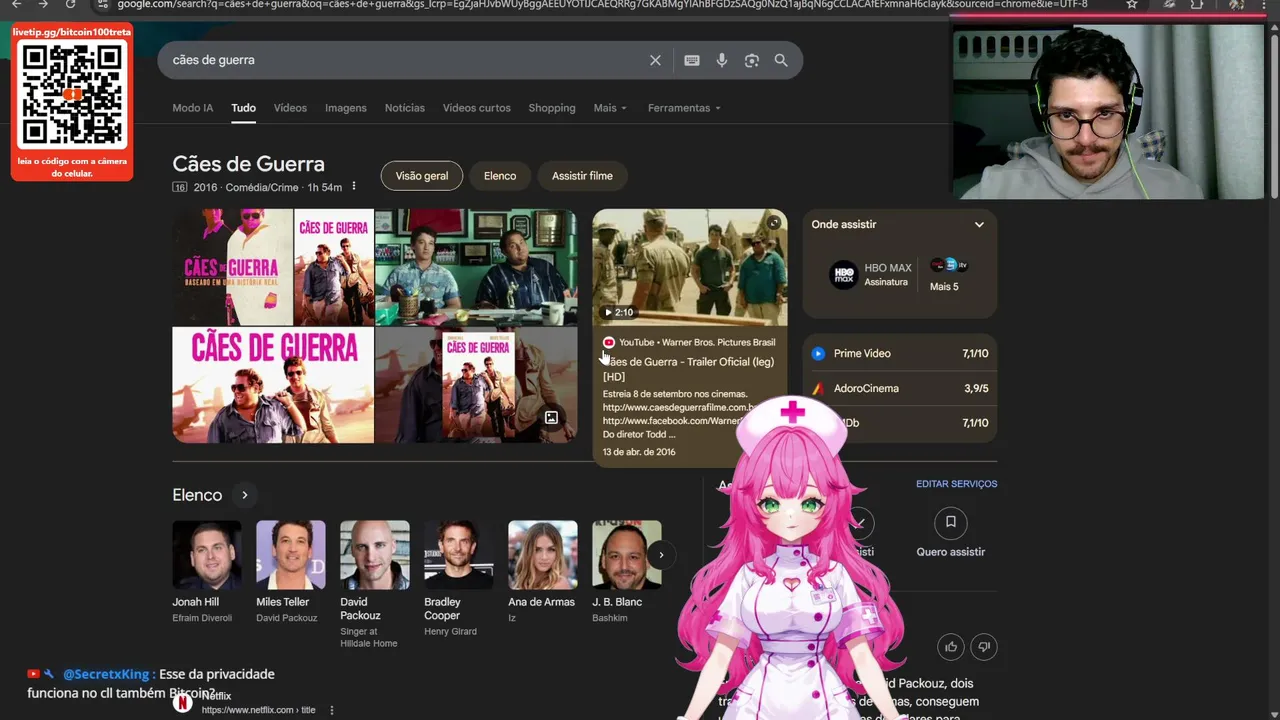The image size is (1280, 720).
Task: Click the EDITAR SERVIÇOS link
Action: click(956, 484)
